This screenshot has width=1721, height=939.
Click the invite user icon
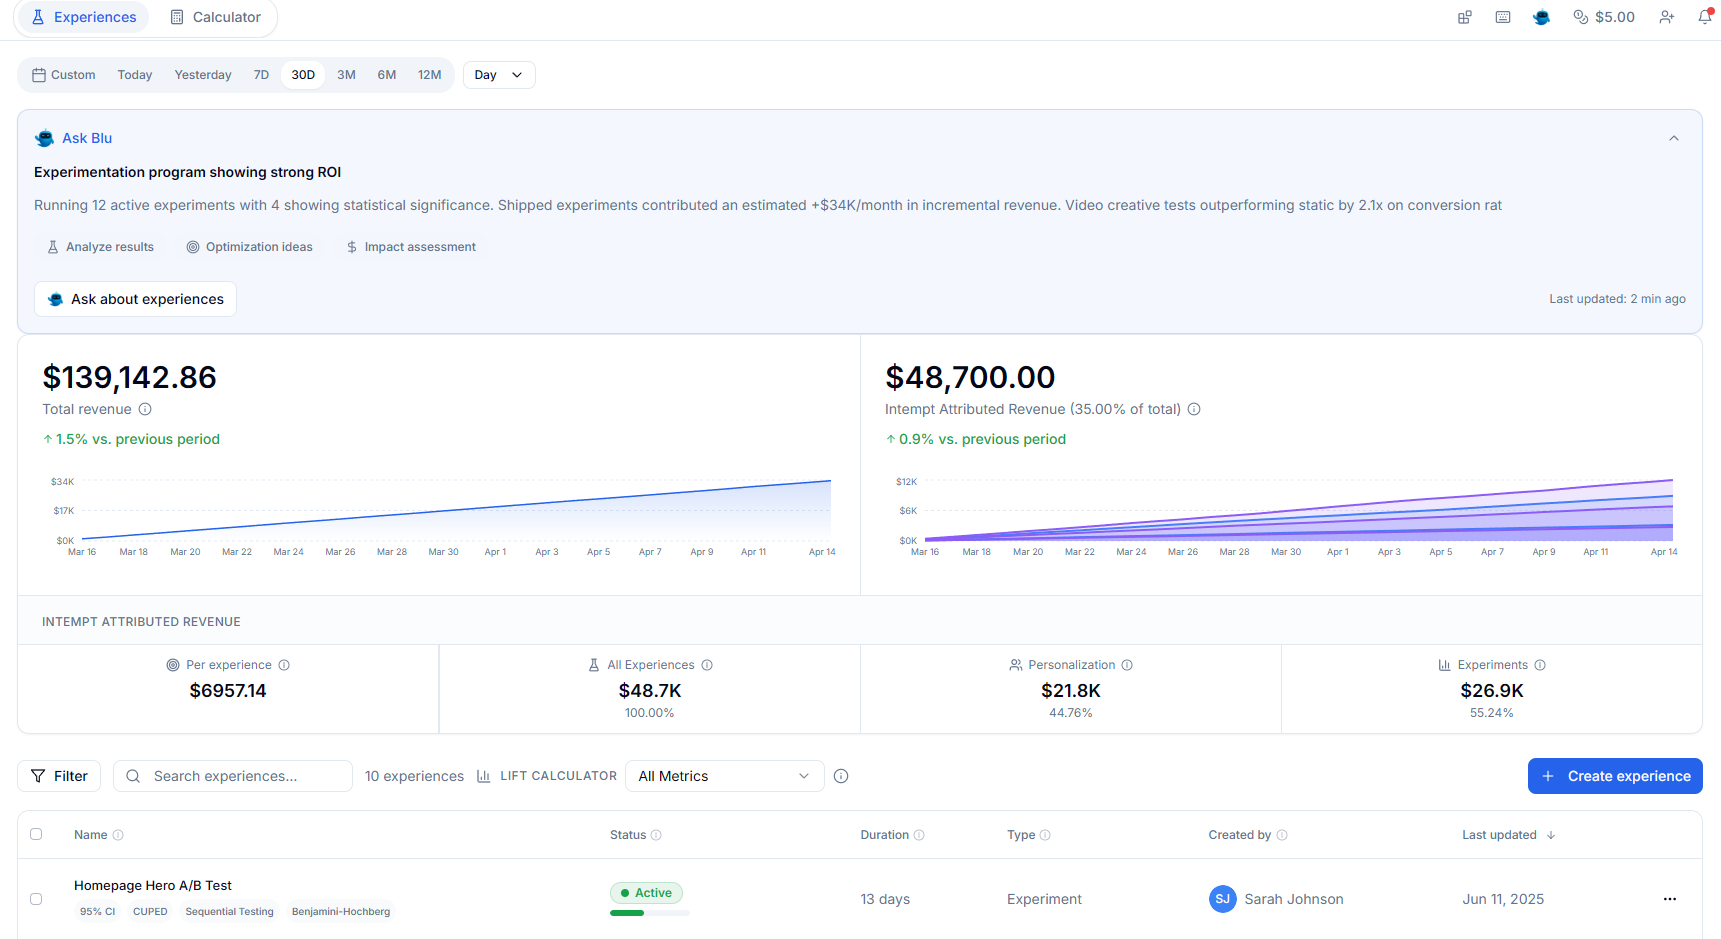pos(1666,17)
